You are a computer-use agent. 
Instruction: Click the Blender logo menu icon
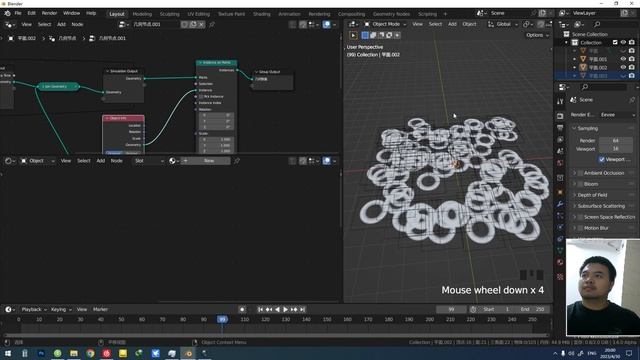click(7, 13)
